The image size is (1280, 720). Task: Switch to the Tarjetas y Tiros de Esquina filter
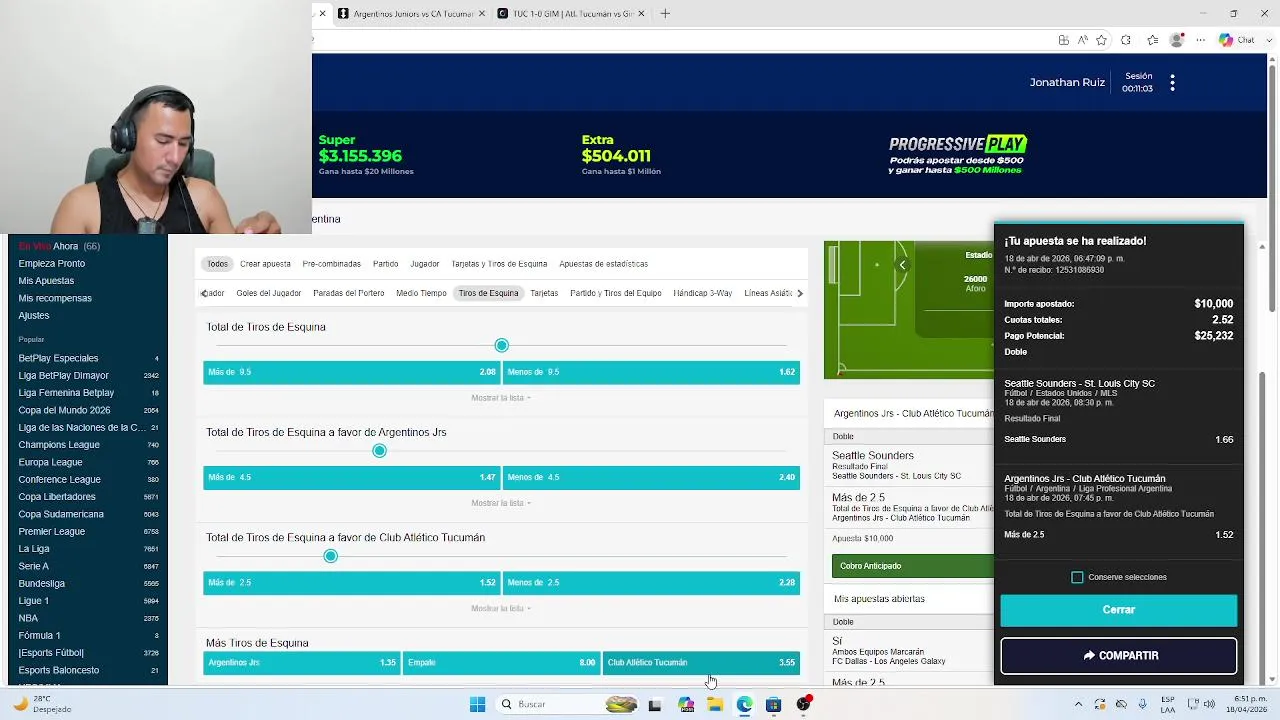pos(499,264)
